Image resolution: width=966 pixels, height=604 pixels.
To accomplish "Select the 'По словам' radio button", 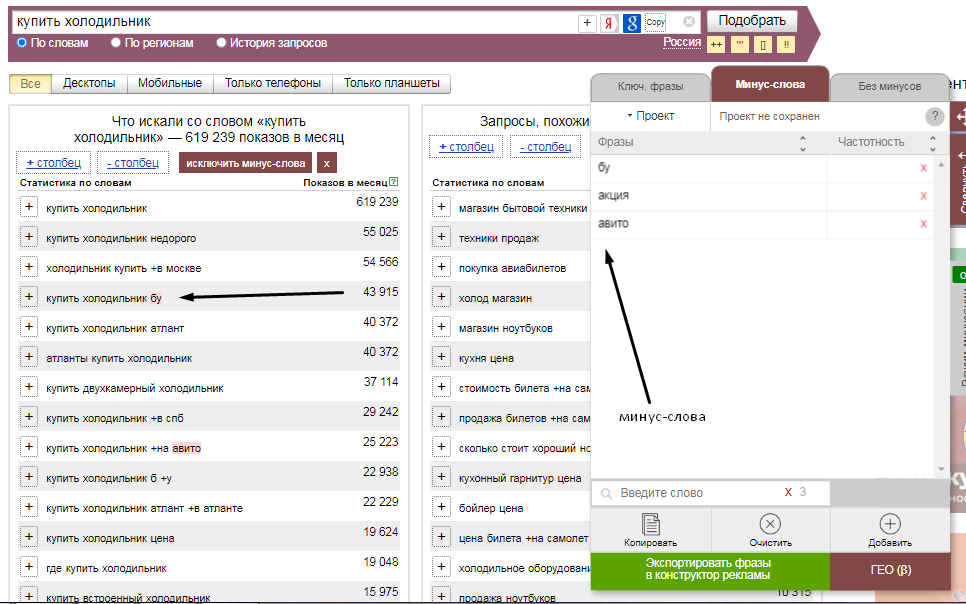I will [x=22, y=43].
